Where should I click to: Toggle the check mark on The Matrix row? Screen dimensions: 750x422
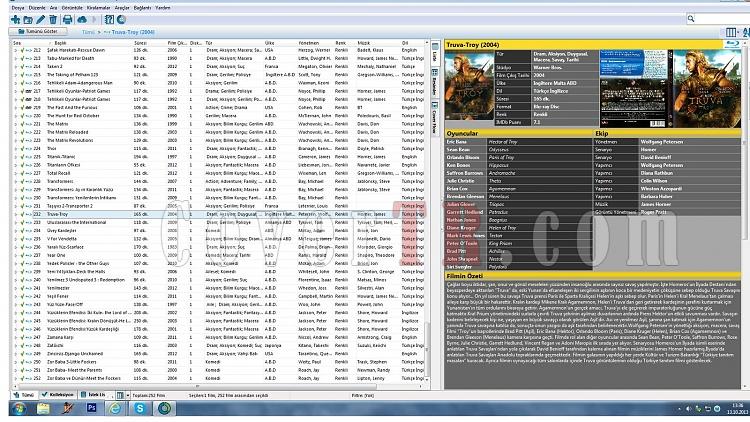(22, 124)
